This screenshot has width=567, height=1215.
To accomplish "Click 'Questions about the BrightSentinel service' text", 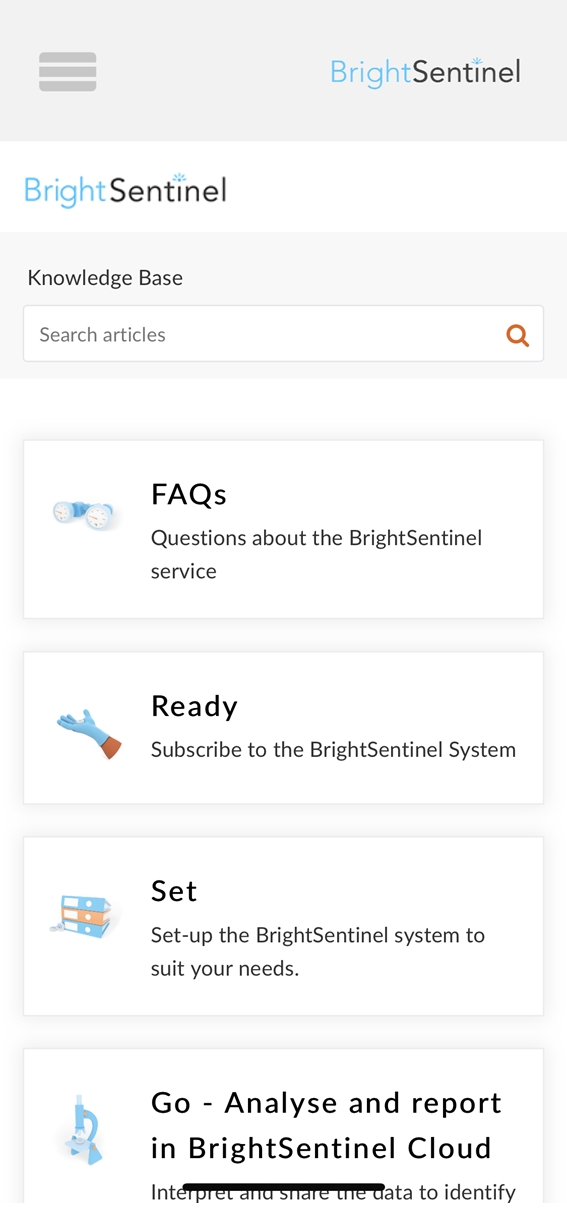I will [316, 555].
